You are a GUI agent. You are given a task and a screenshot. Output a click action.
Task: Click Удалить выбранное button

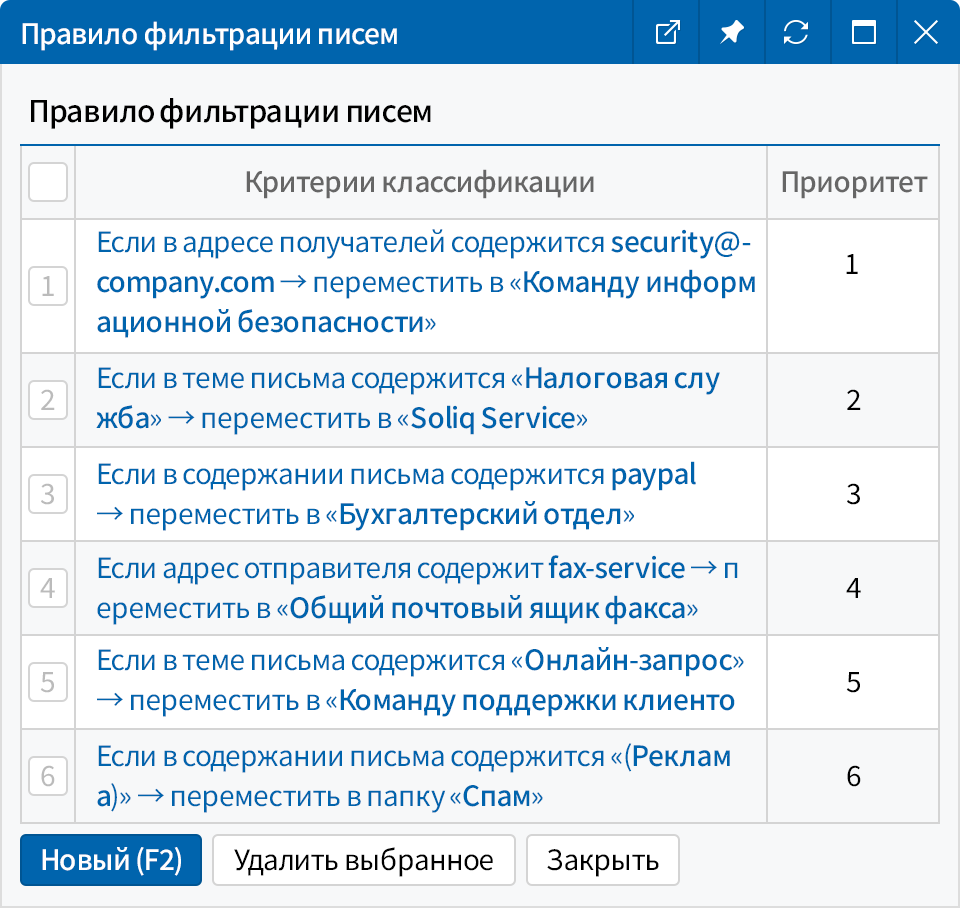point(364,860)
